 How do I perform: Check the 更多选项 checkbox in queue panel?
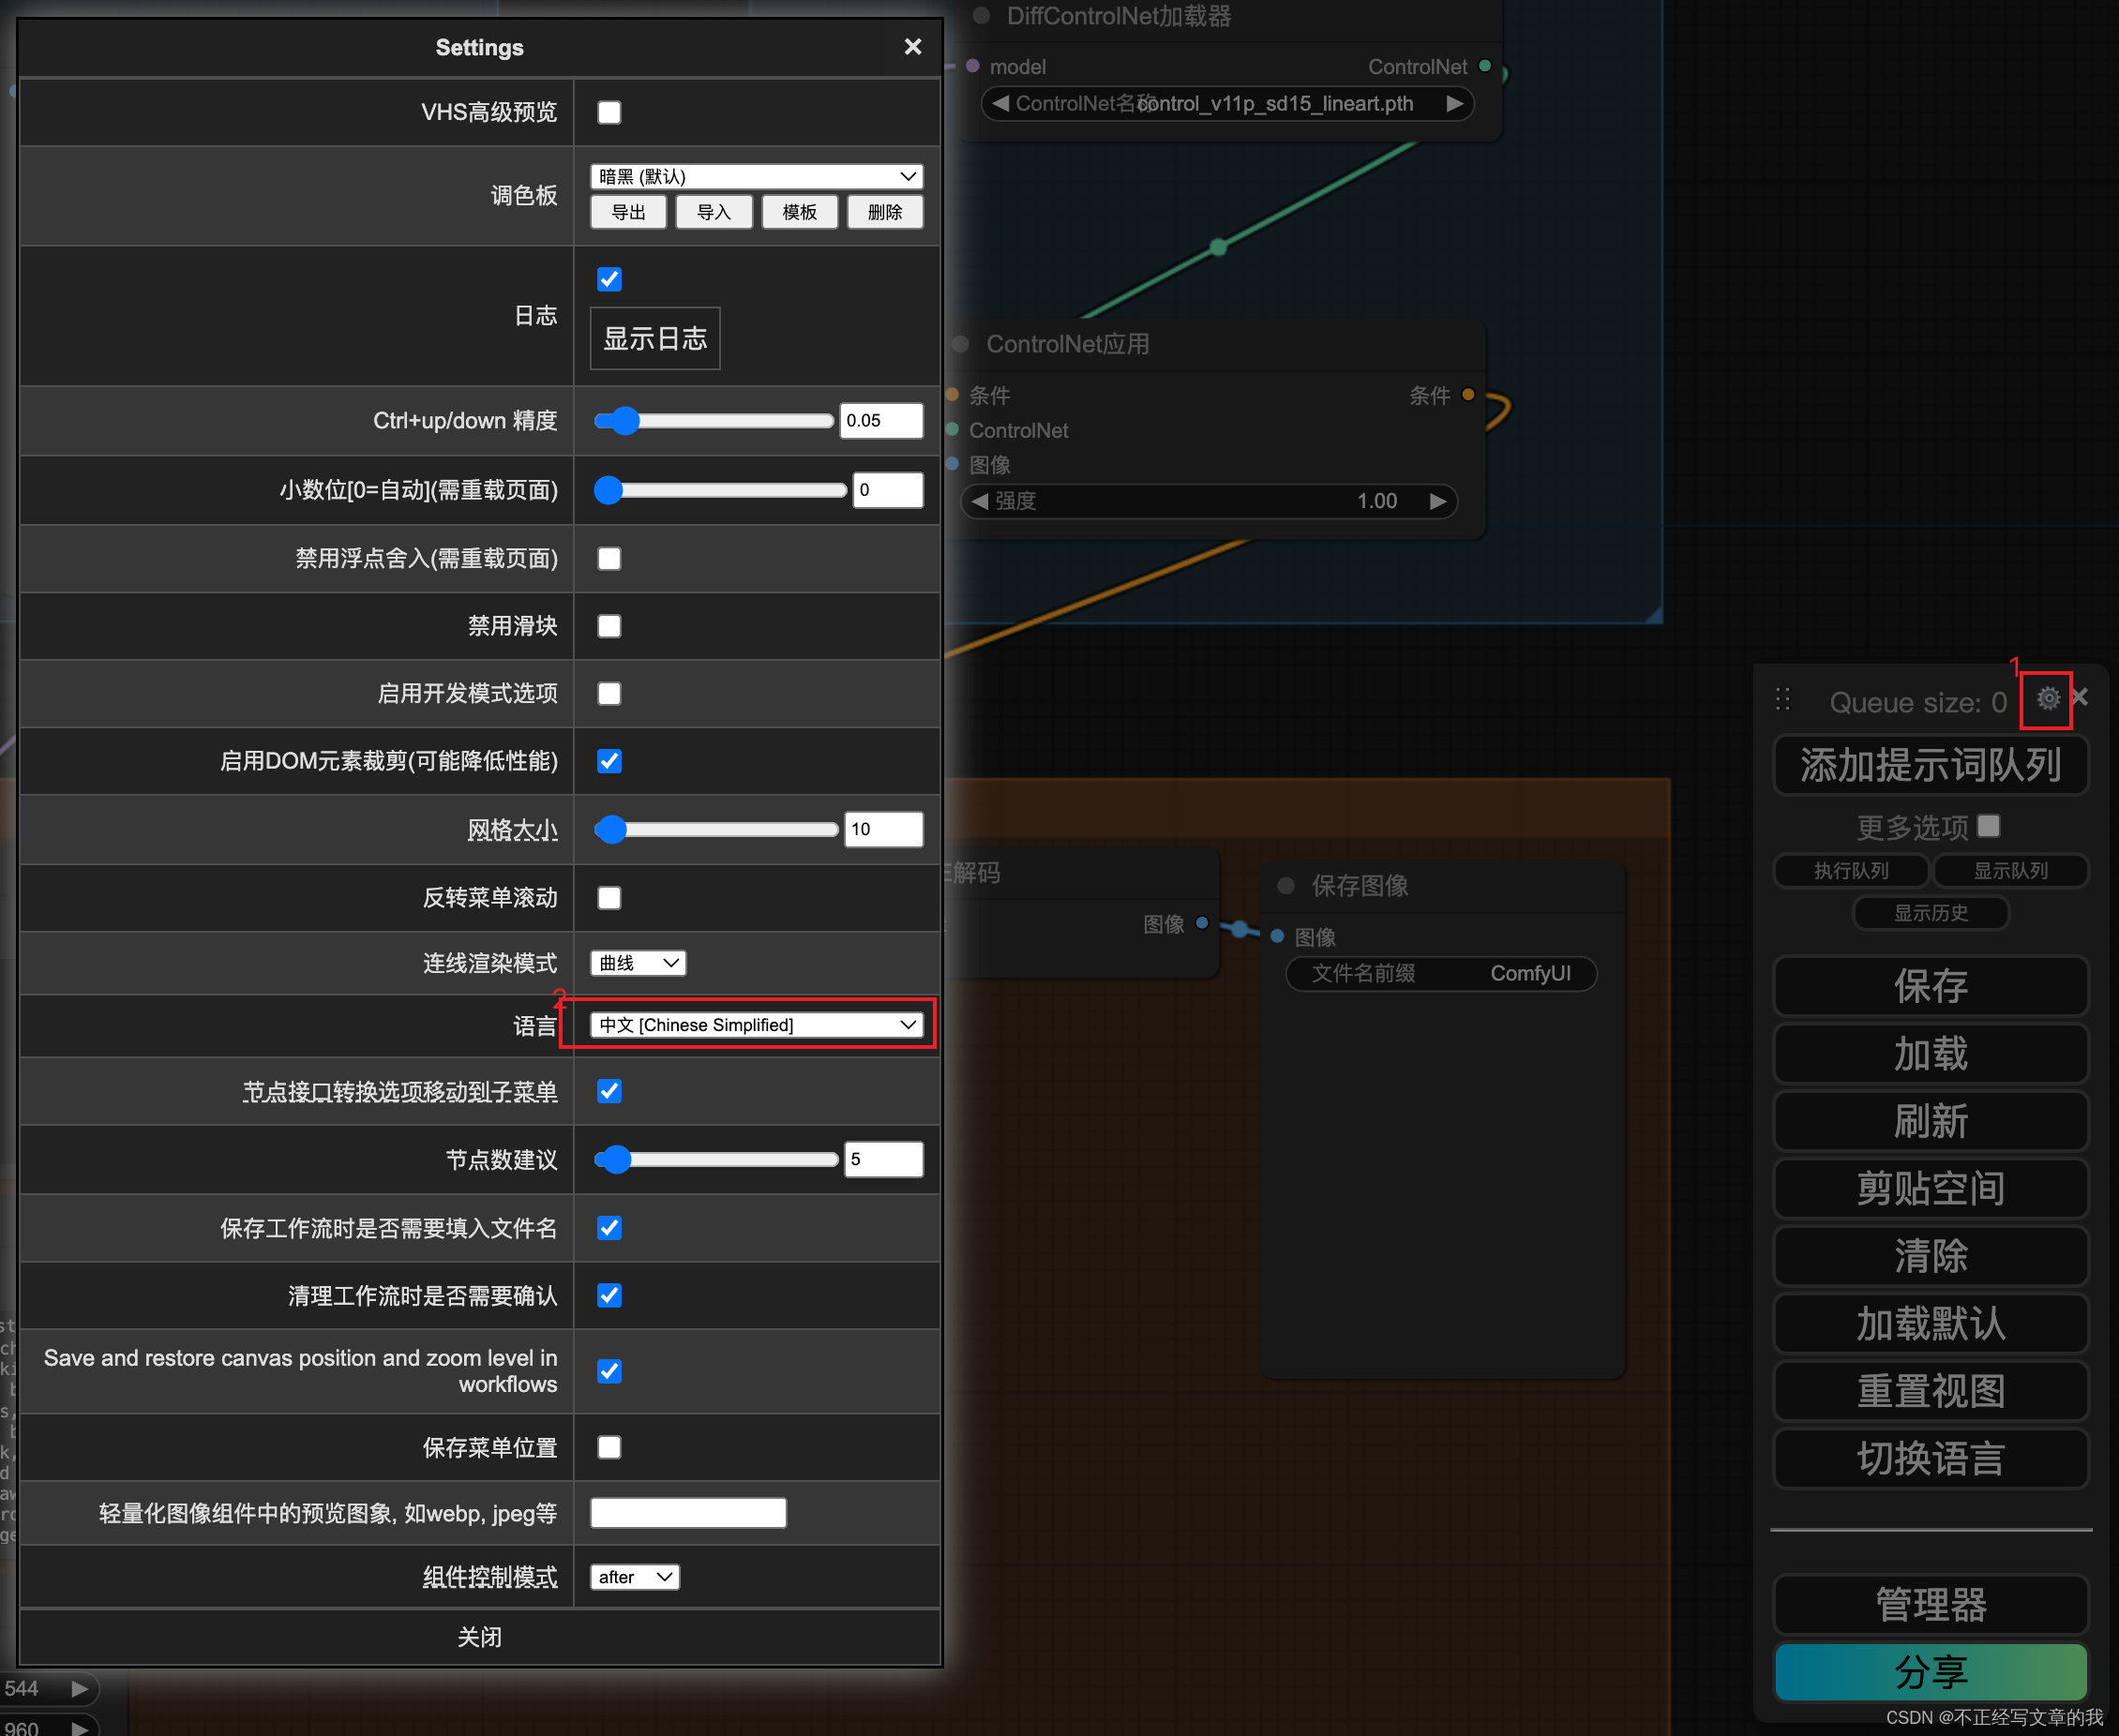[x=1989, y=826]
